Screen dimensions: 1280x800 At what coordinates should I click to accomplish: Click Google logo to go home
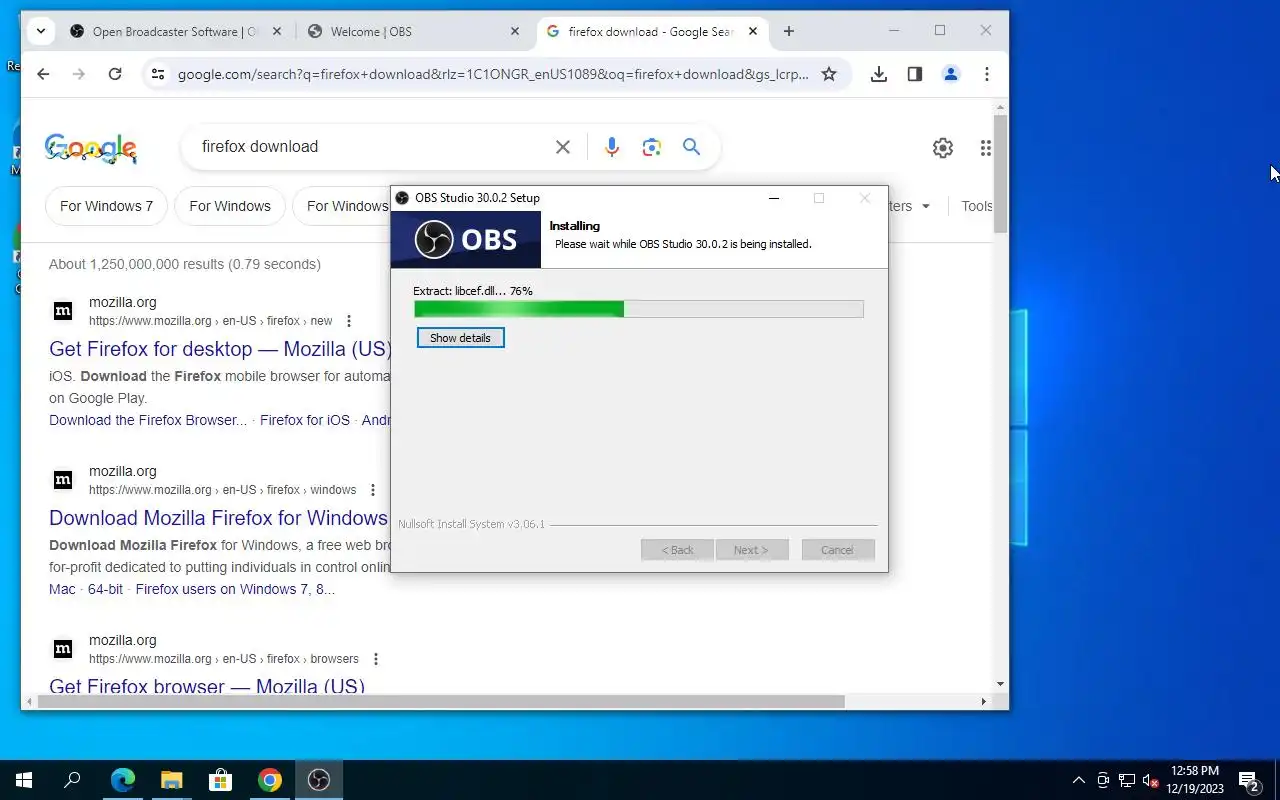click(x=91, y=149)
